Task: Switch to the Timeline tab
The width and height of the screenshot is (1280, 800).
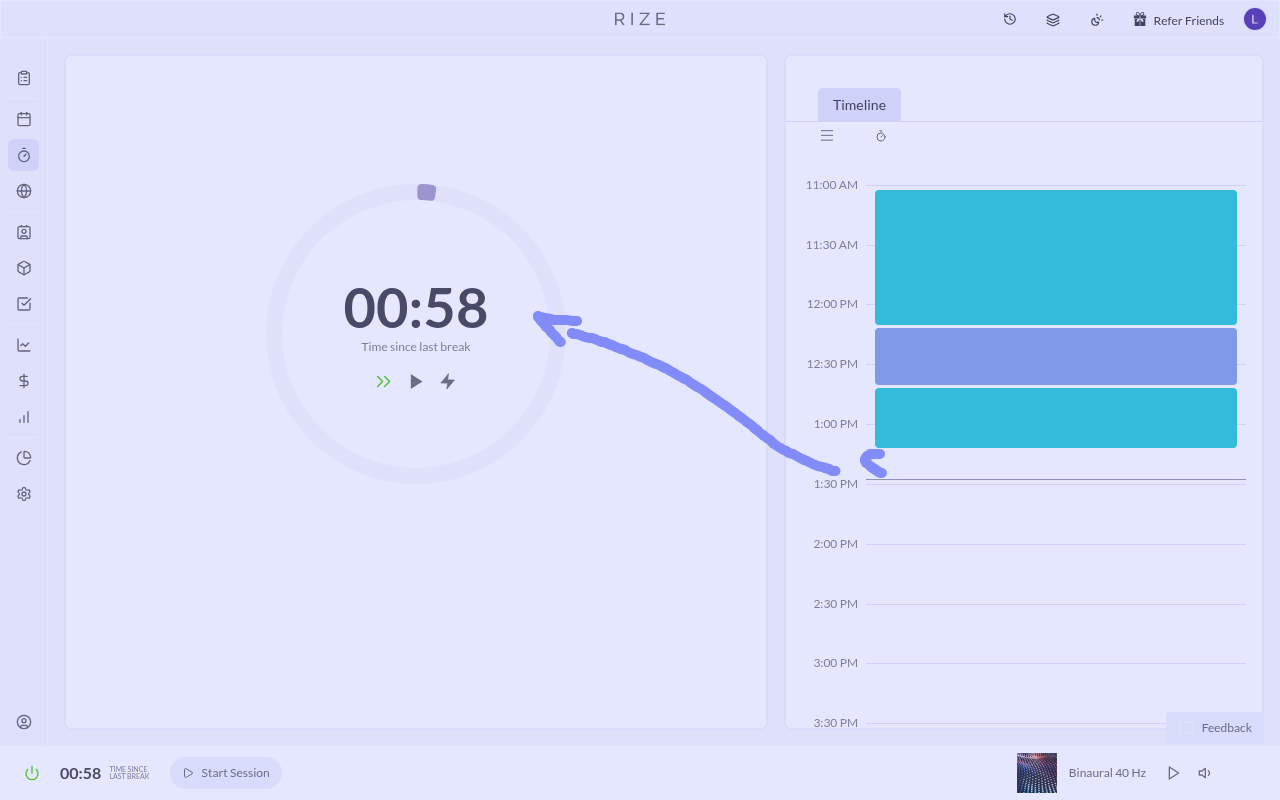Action: tap(859, 105)
